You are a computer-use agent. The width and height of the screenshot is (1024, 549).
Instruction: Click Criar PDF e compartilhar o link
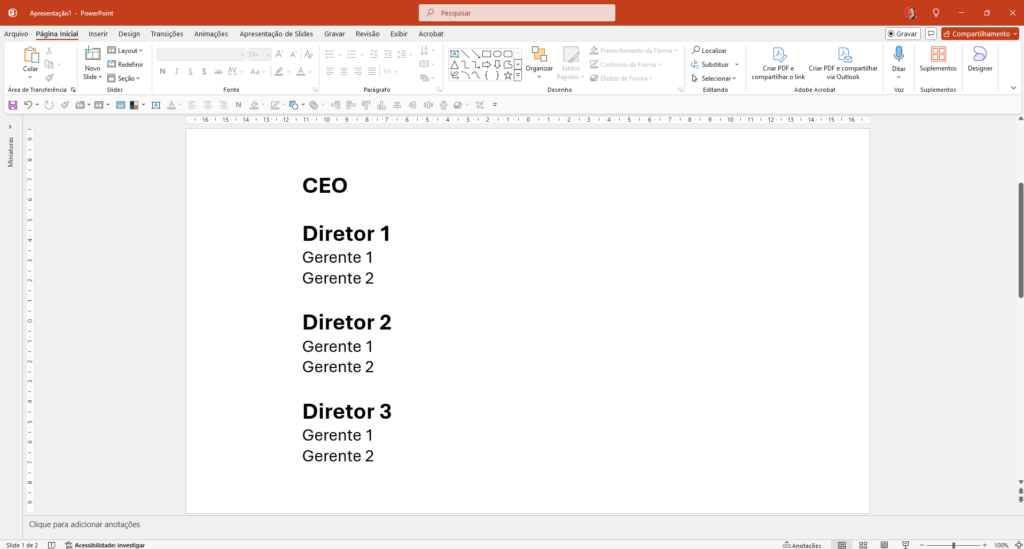tap(778, 62)
